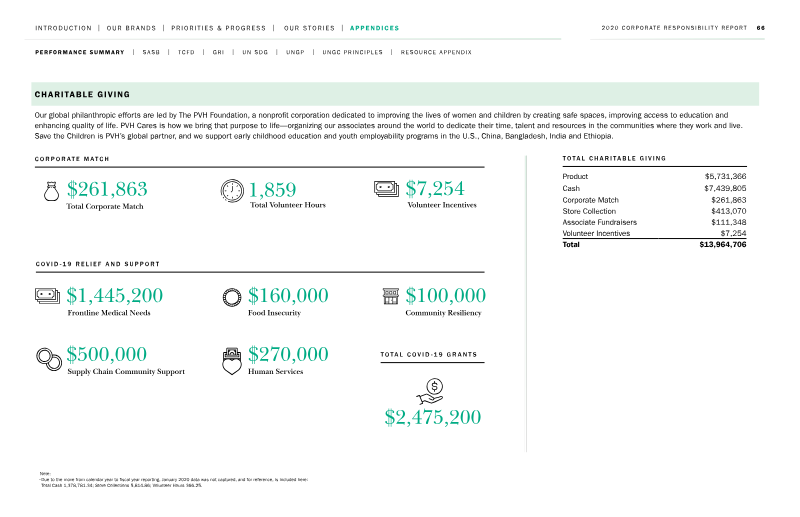This screenshot has width=800, height=517.
Task: Click the storefront icon beside $100,000
Action: coord(391,296)
